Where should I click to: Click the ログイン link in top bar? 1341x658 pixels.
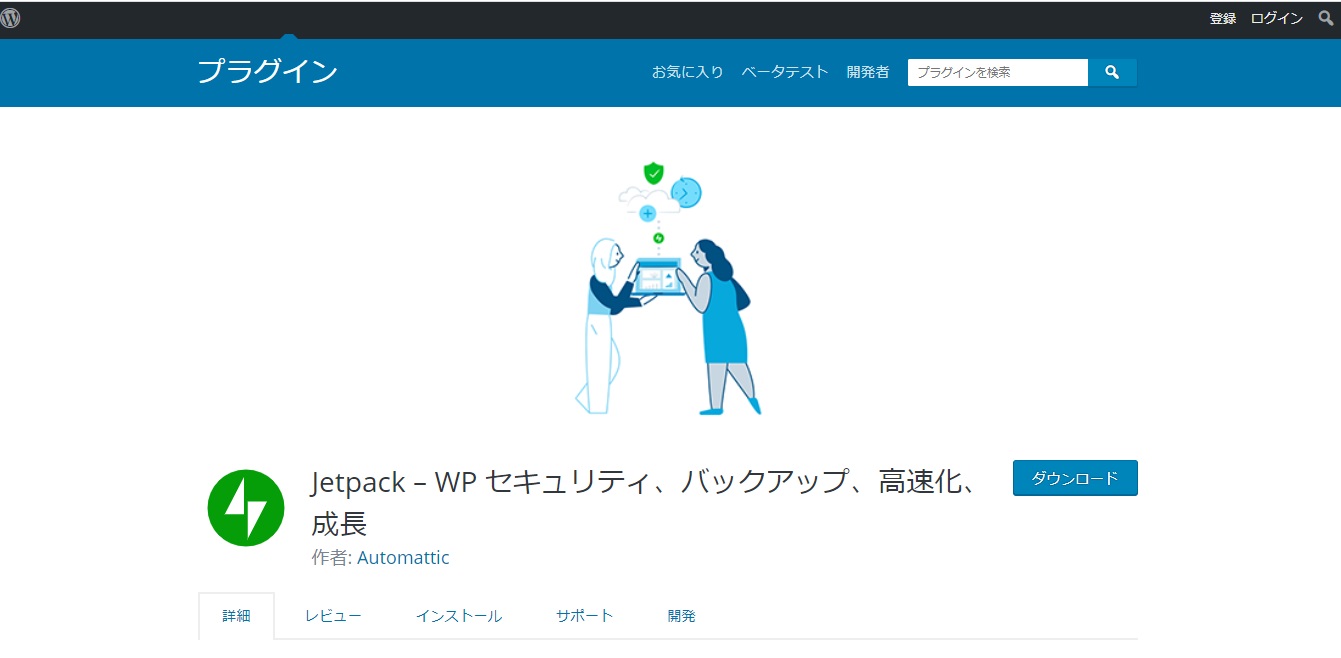tap(1277, 18)
